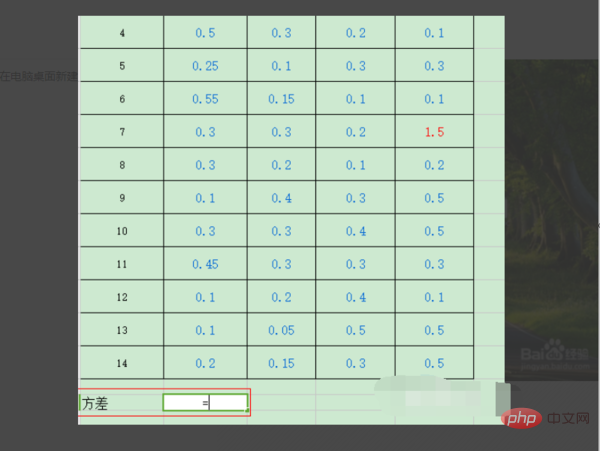The image size is (600, 451).
Task: Select the 0.25 cell in row 5
Action: 205,65
